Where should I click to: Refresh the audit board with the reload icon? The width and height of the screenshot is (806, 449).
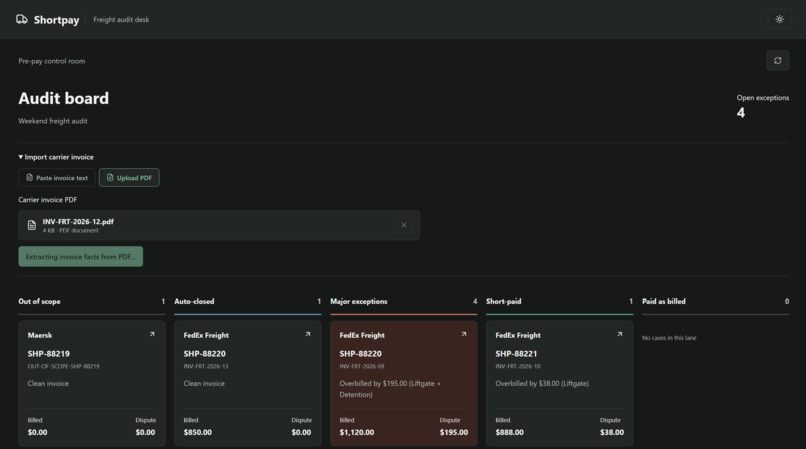pyautogui.click(x=777, y=61)
